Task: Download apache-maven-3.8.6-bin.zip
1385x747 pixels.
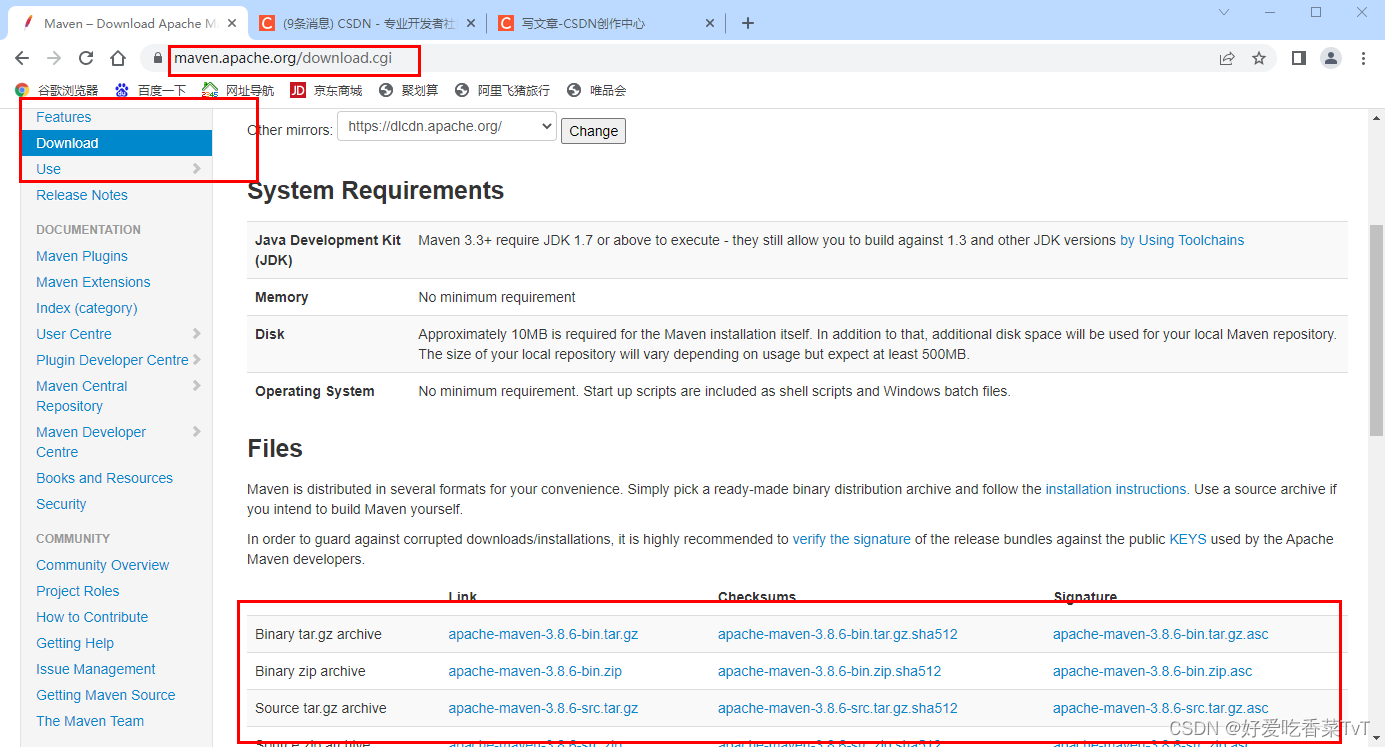Action: point(535,671)
